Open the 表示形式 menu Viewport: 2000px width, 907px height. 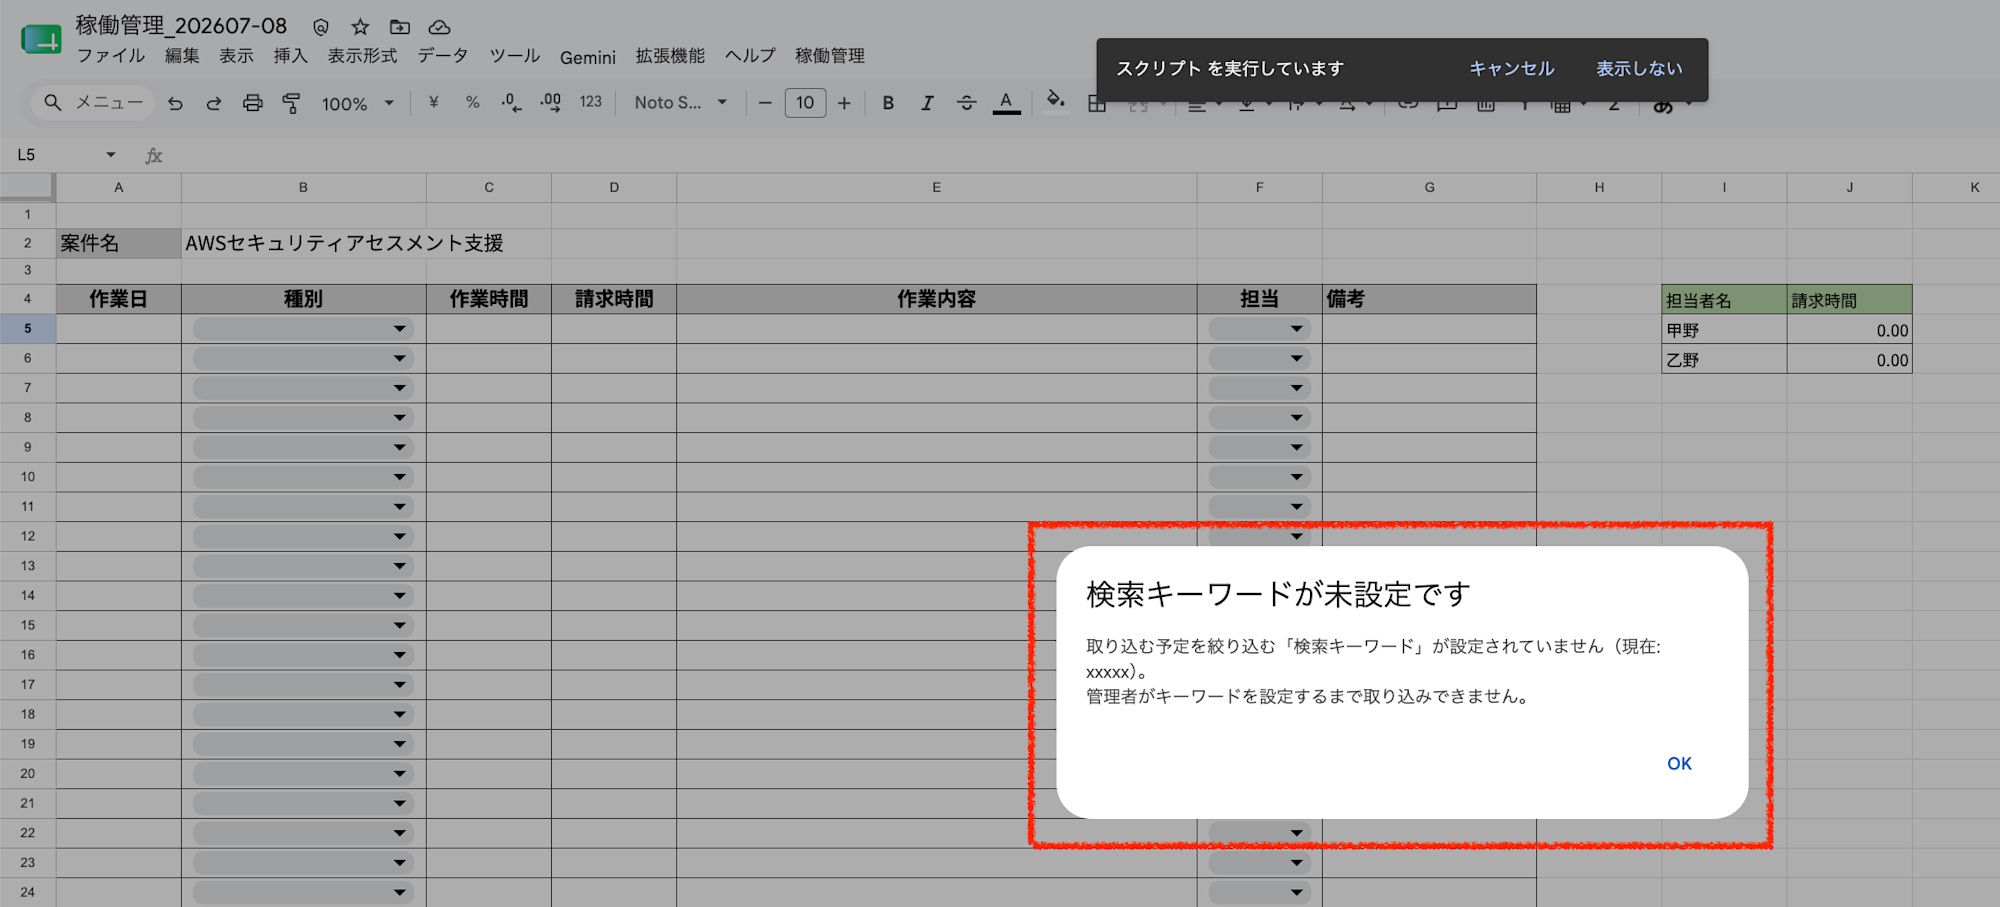click(363, 56)
